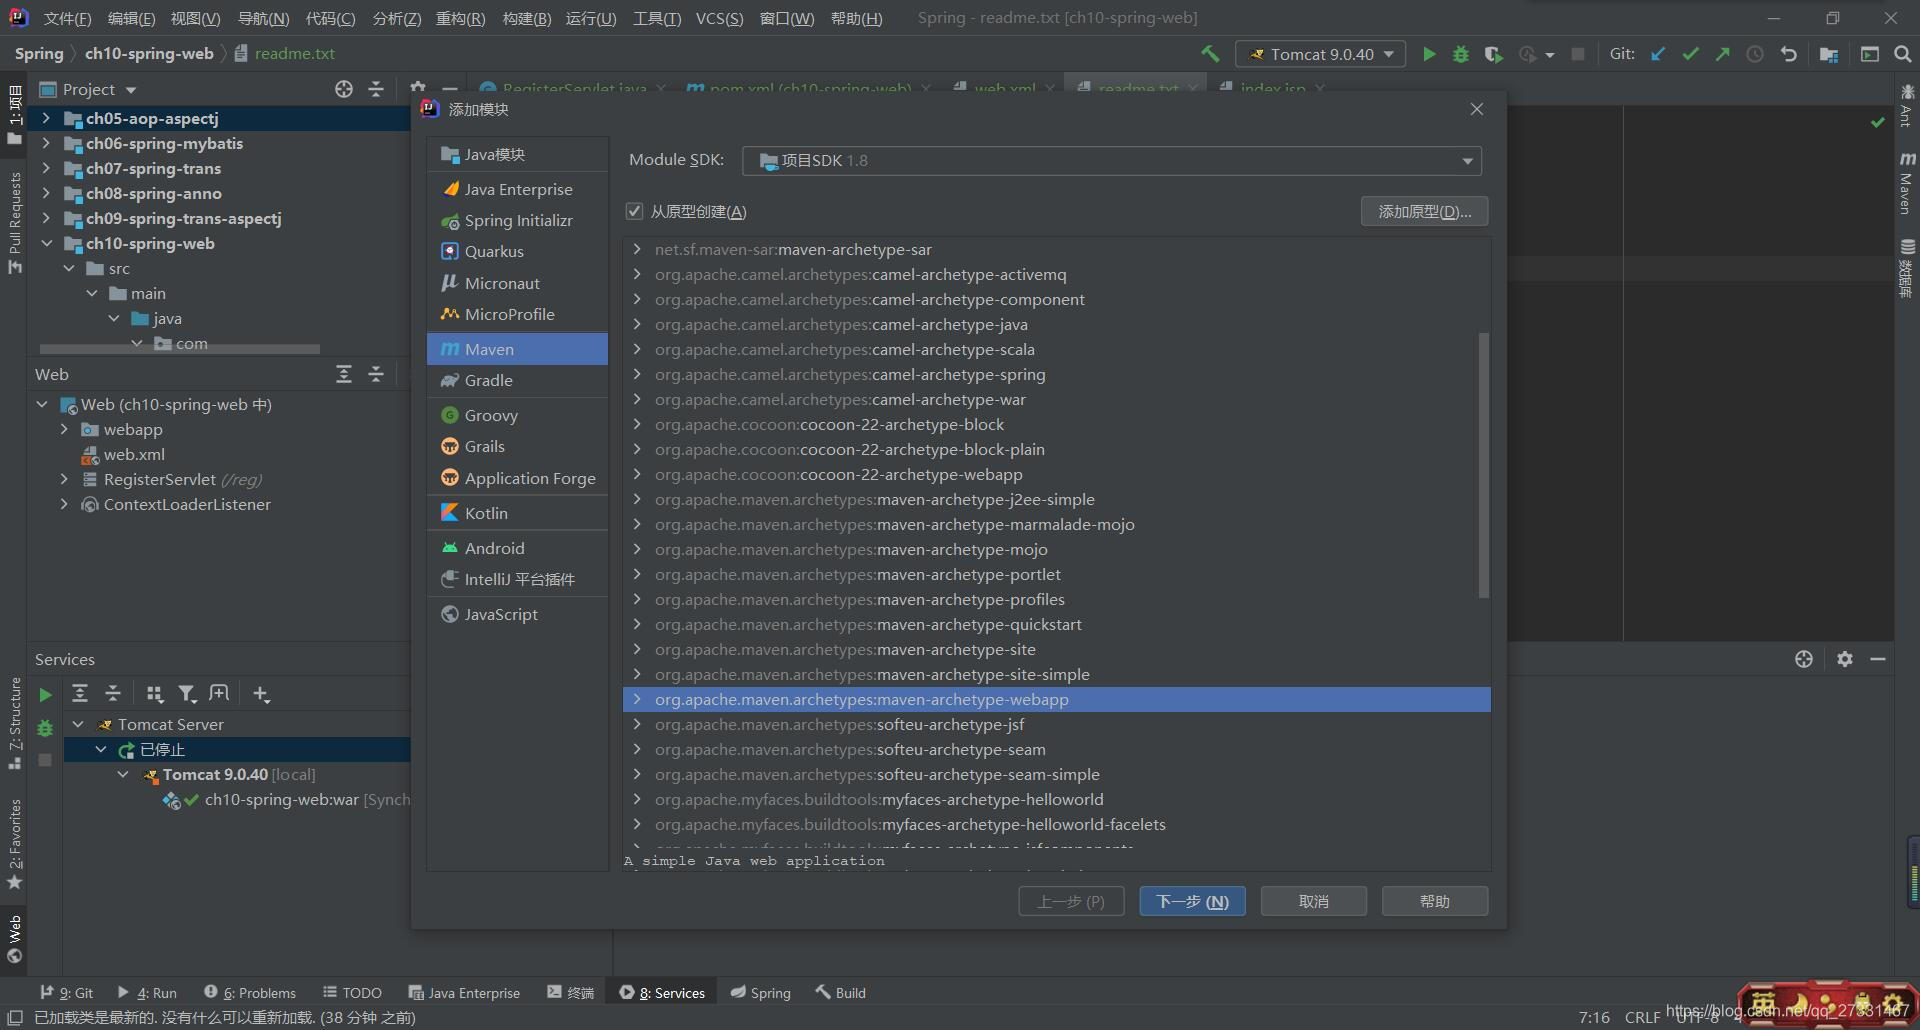Open Build tool window tab
The image size is (1920, 1030).
(x=840, y=992)
